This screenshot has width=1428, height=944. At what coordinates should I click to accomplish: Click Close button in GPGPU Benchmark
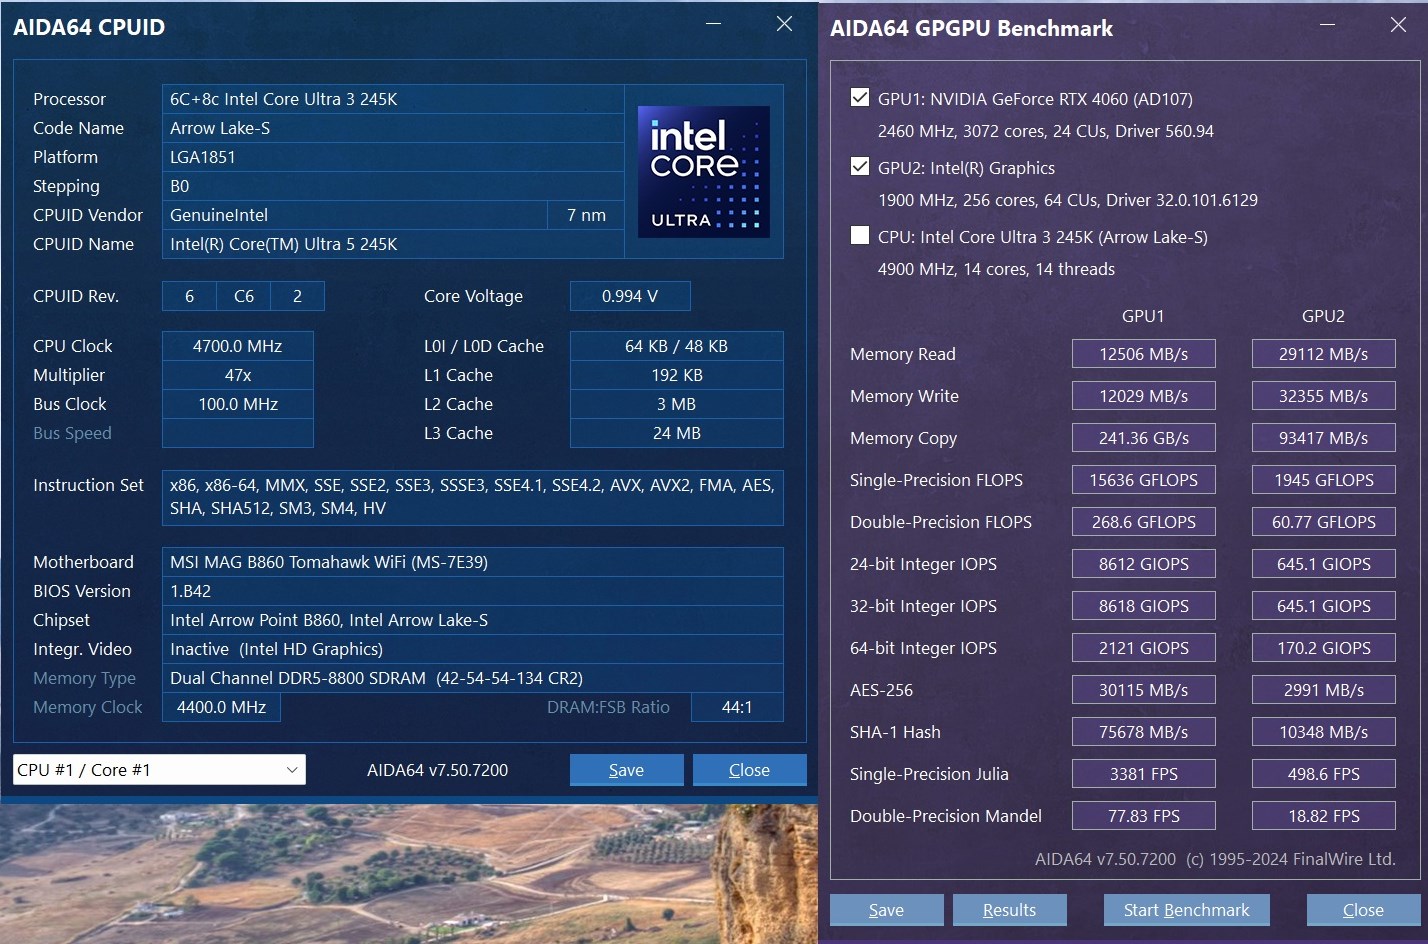click(1362, 910)
